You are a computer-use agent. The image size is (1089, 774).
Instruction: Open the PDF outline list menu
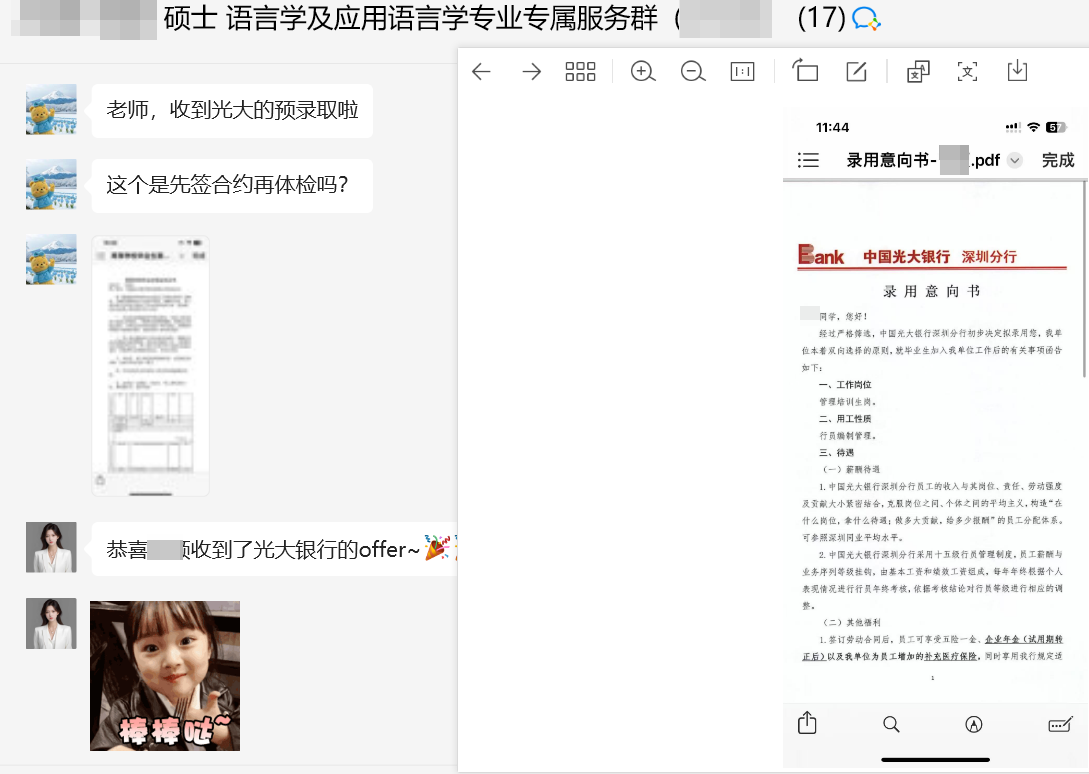[x=808, y=160]
